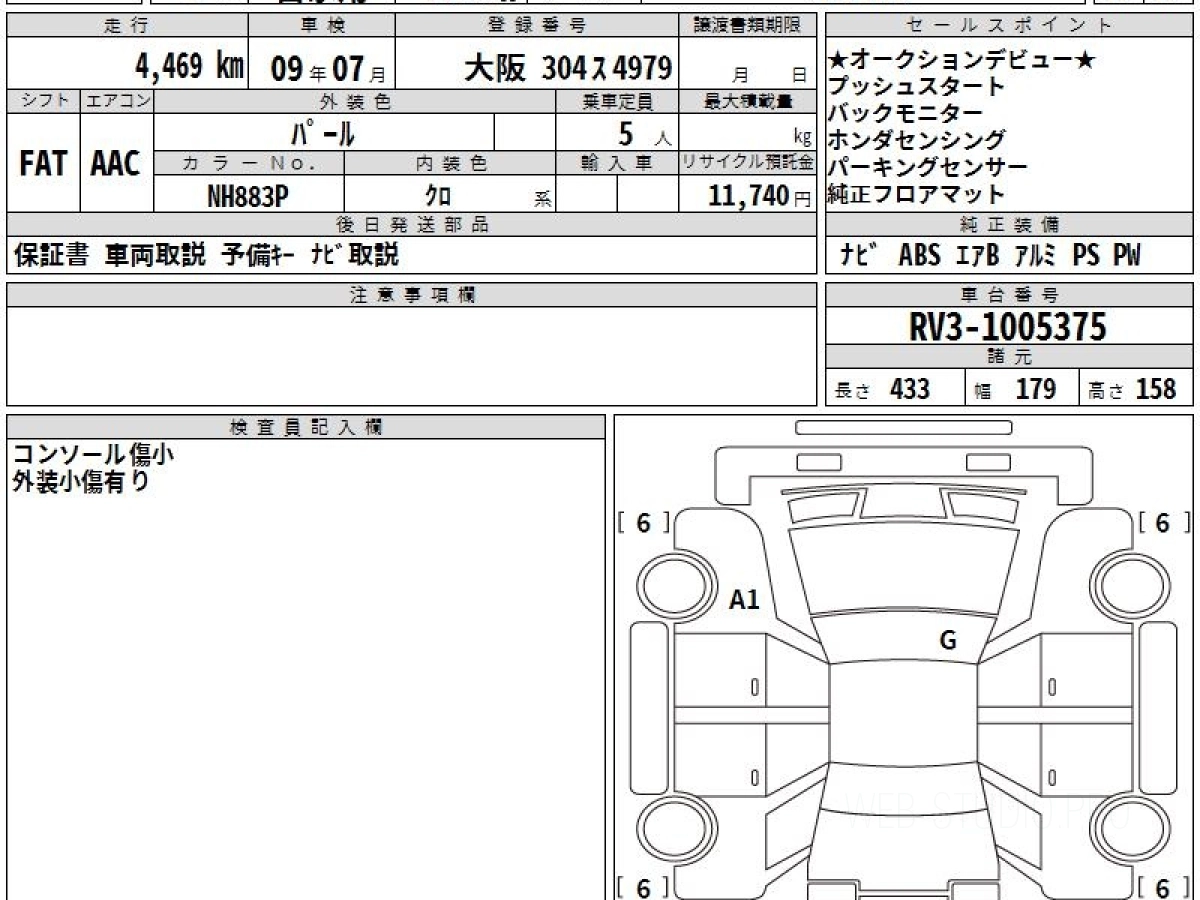Click the AAC air conditioner value
The width and height of the screenshot is (1200, 900).
point(116,163)
